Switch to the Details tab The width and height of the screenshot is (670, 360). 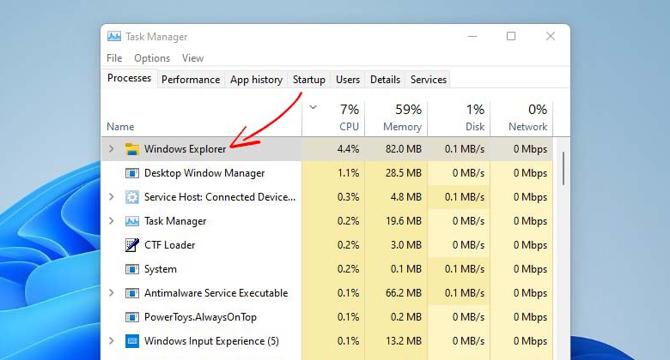pyautogui.click(x=385, y=80)
